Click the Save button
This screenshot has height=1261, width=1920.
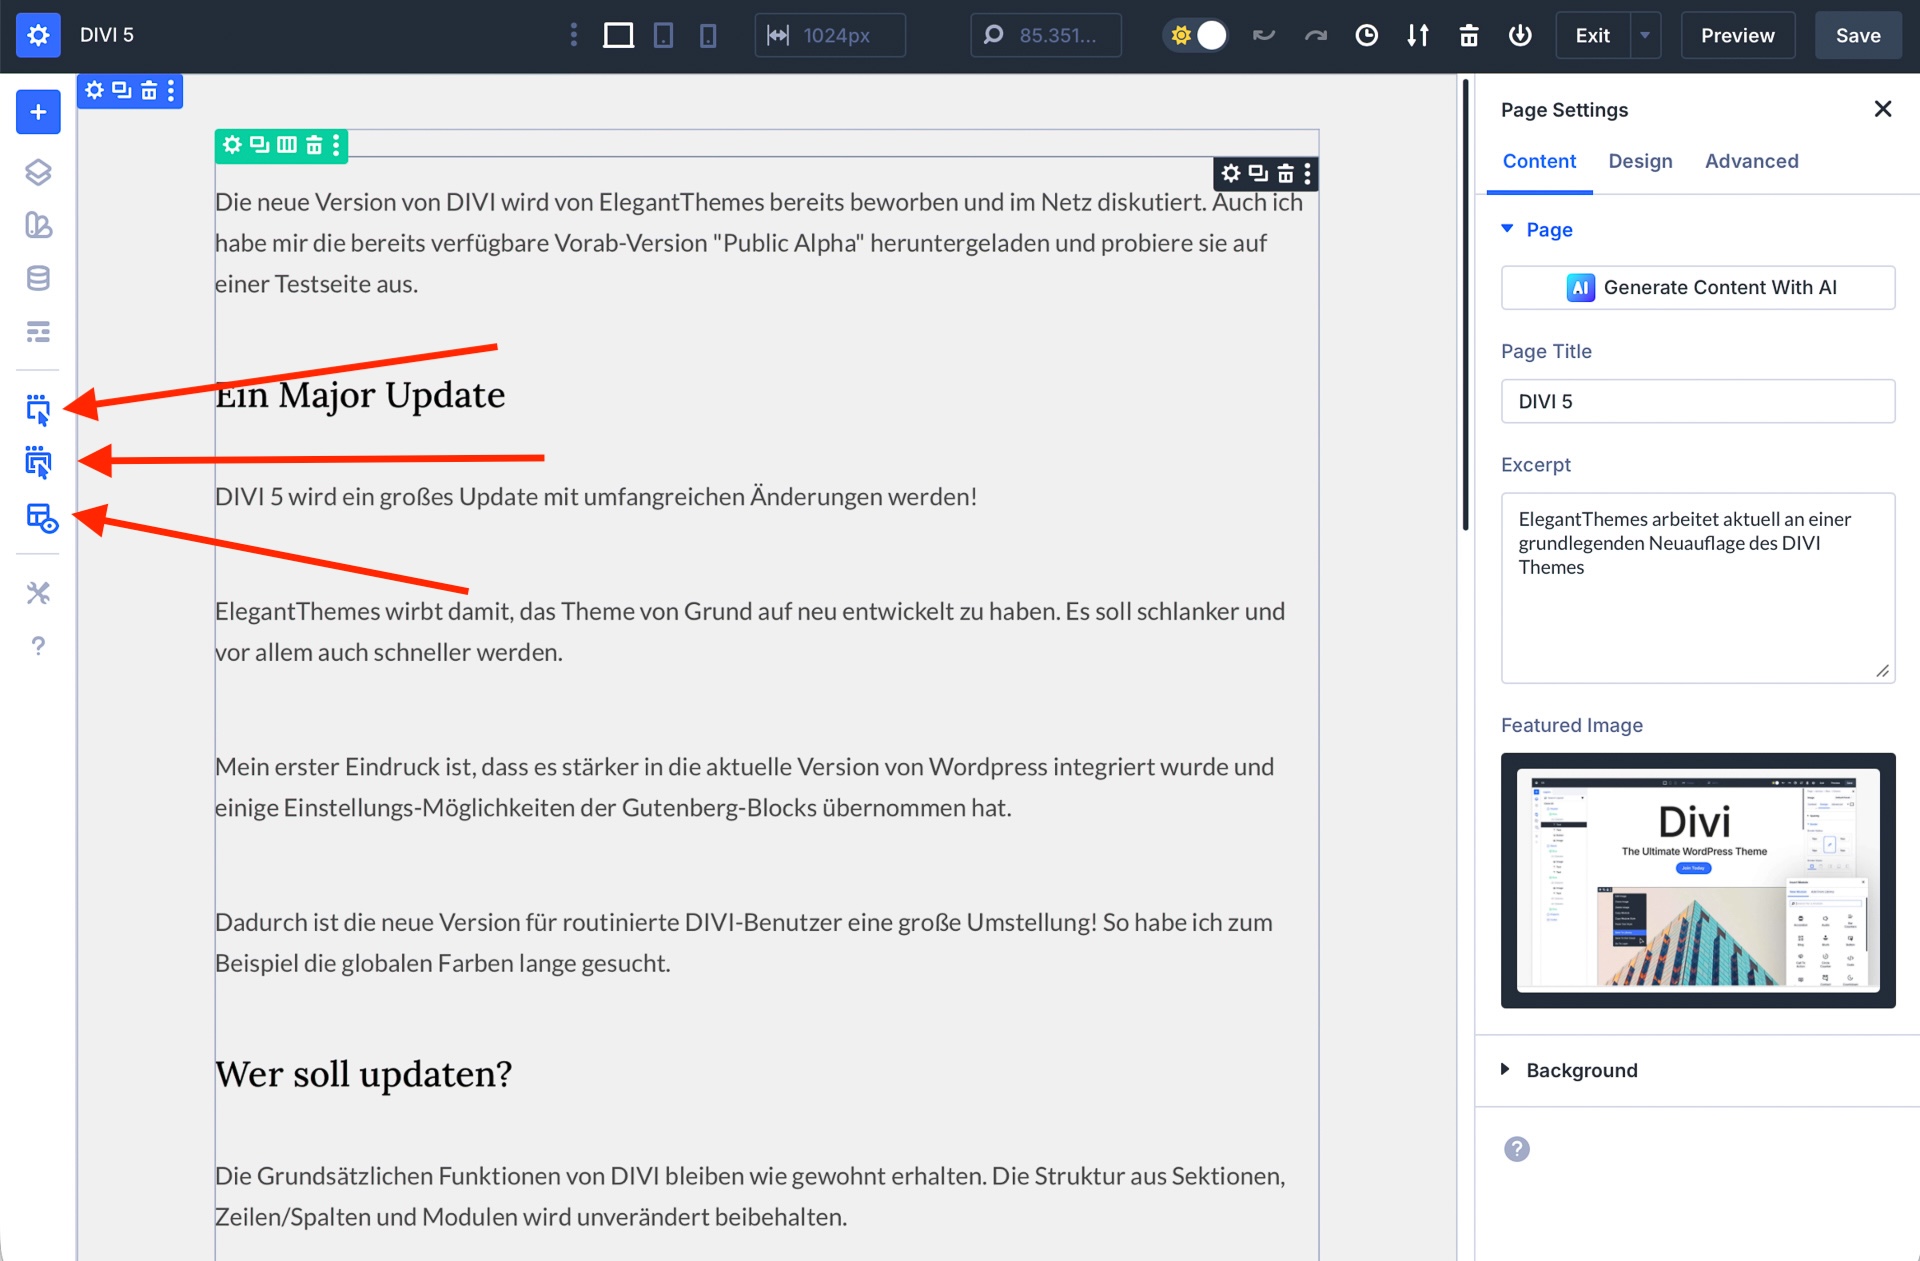1857,35
